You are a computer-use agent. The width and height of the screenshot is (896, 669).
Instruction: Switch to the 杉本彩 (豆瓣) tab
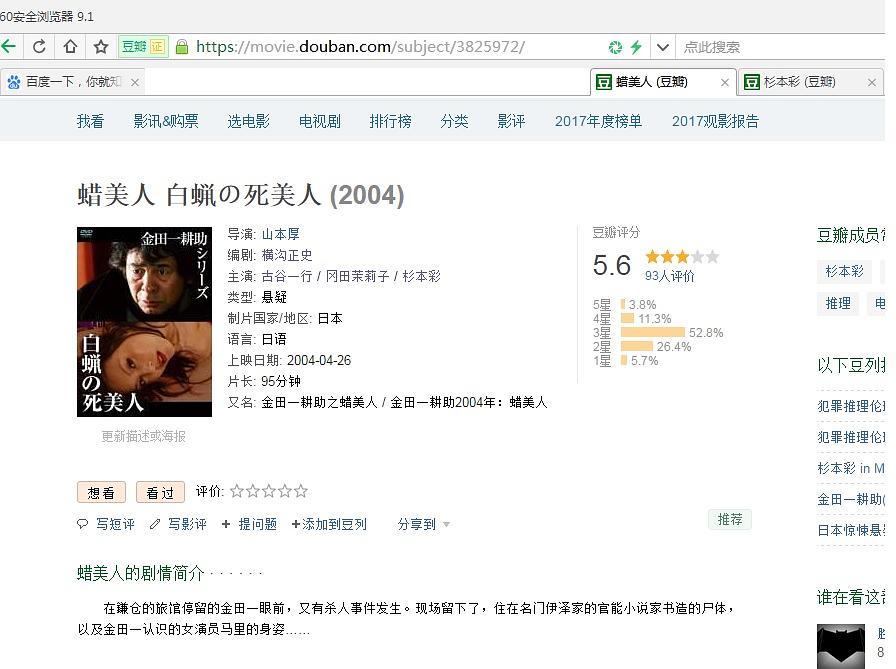[799, 82]
